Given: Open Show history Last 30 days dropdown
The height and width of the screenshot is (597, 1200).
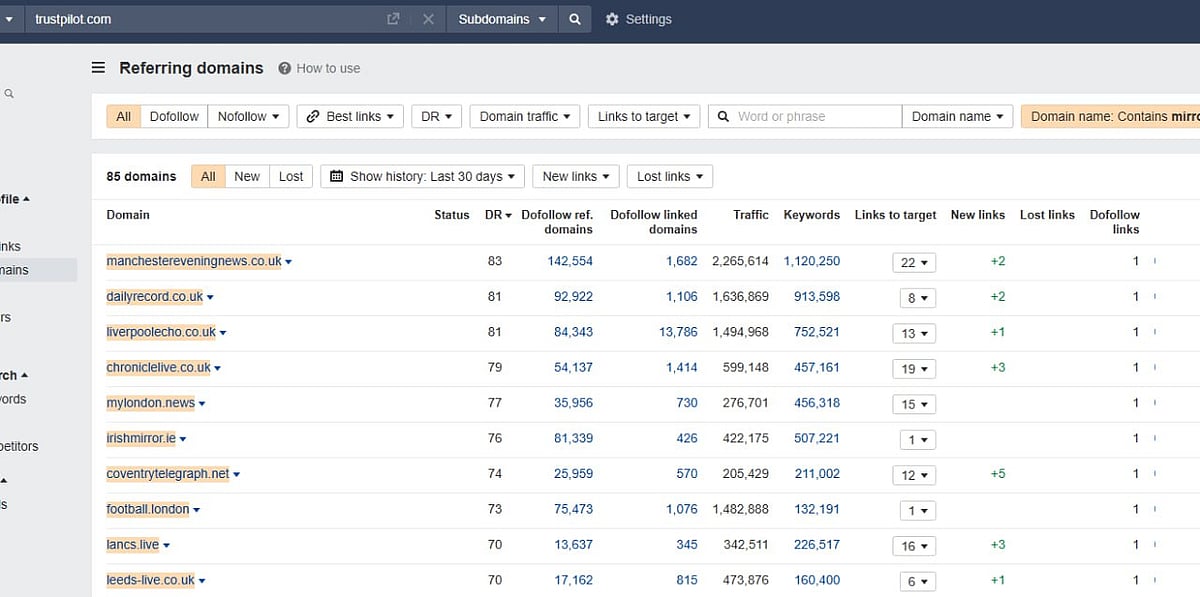Looking at the screenshot, I should (422, 176).
